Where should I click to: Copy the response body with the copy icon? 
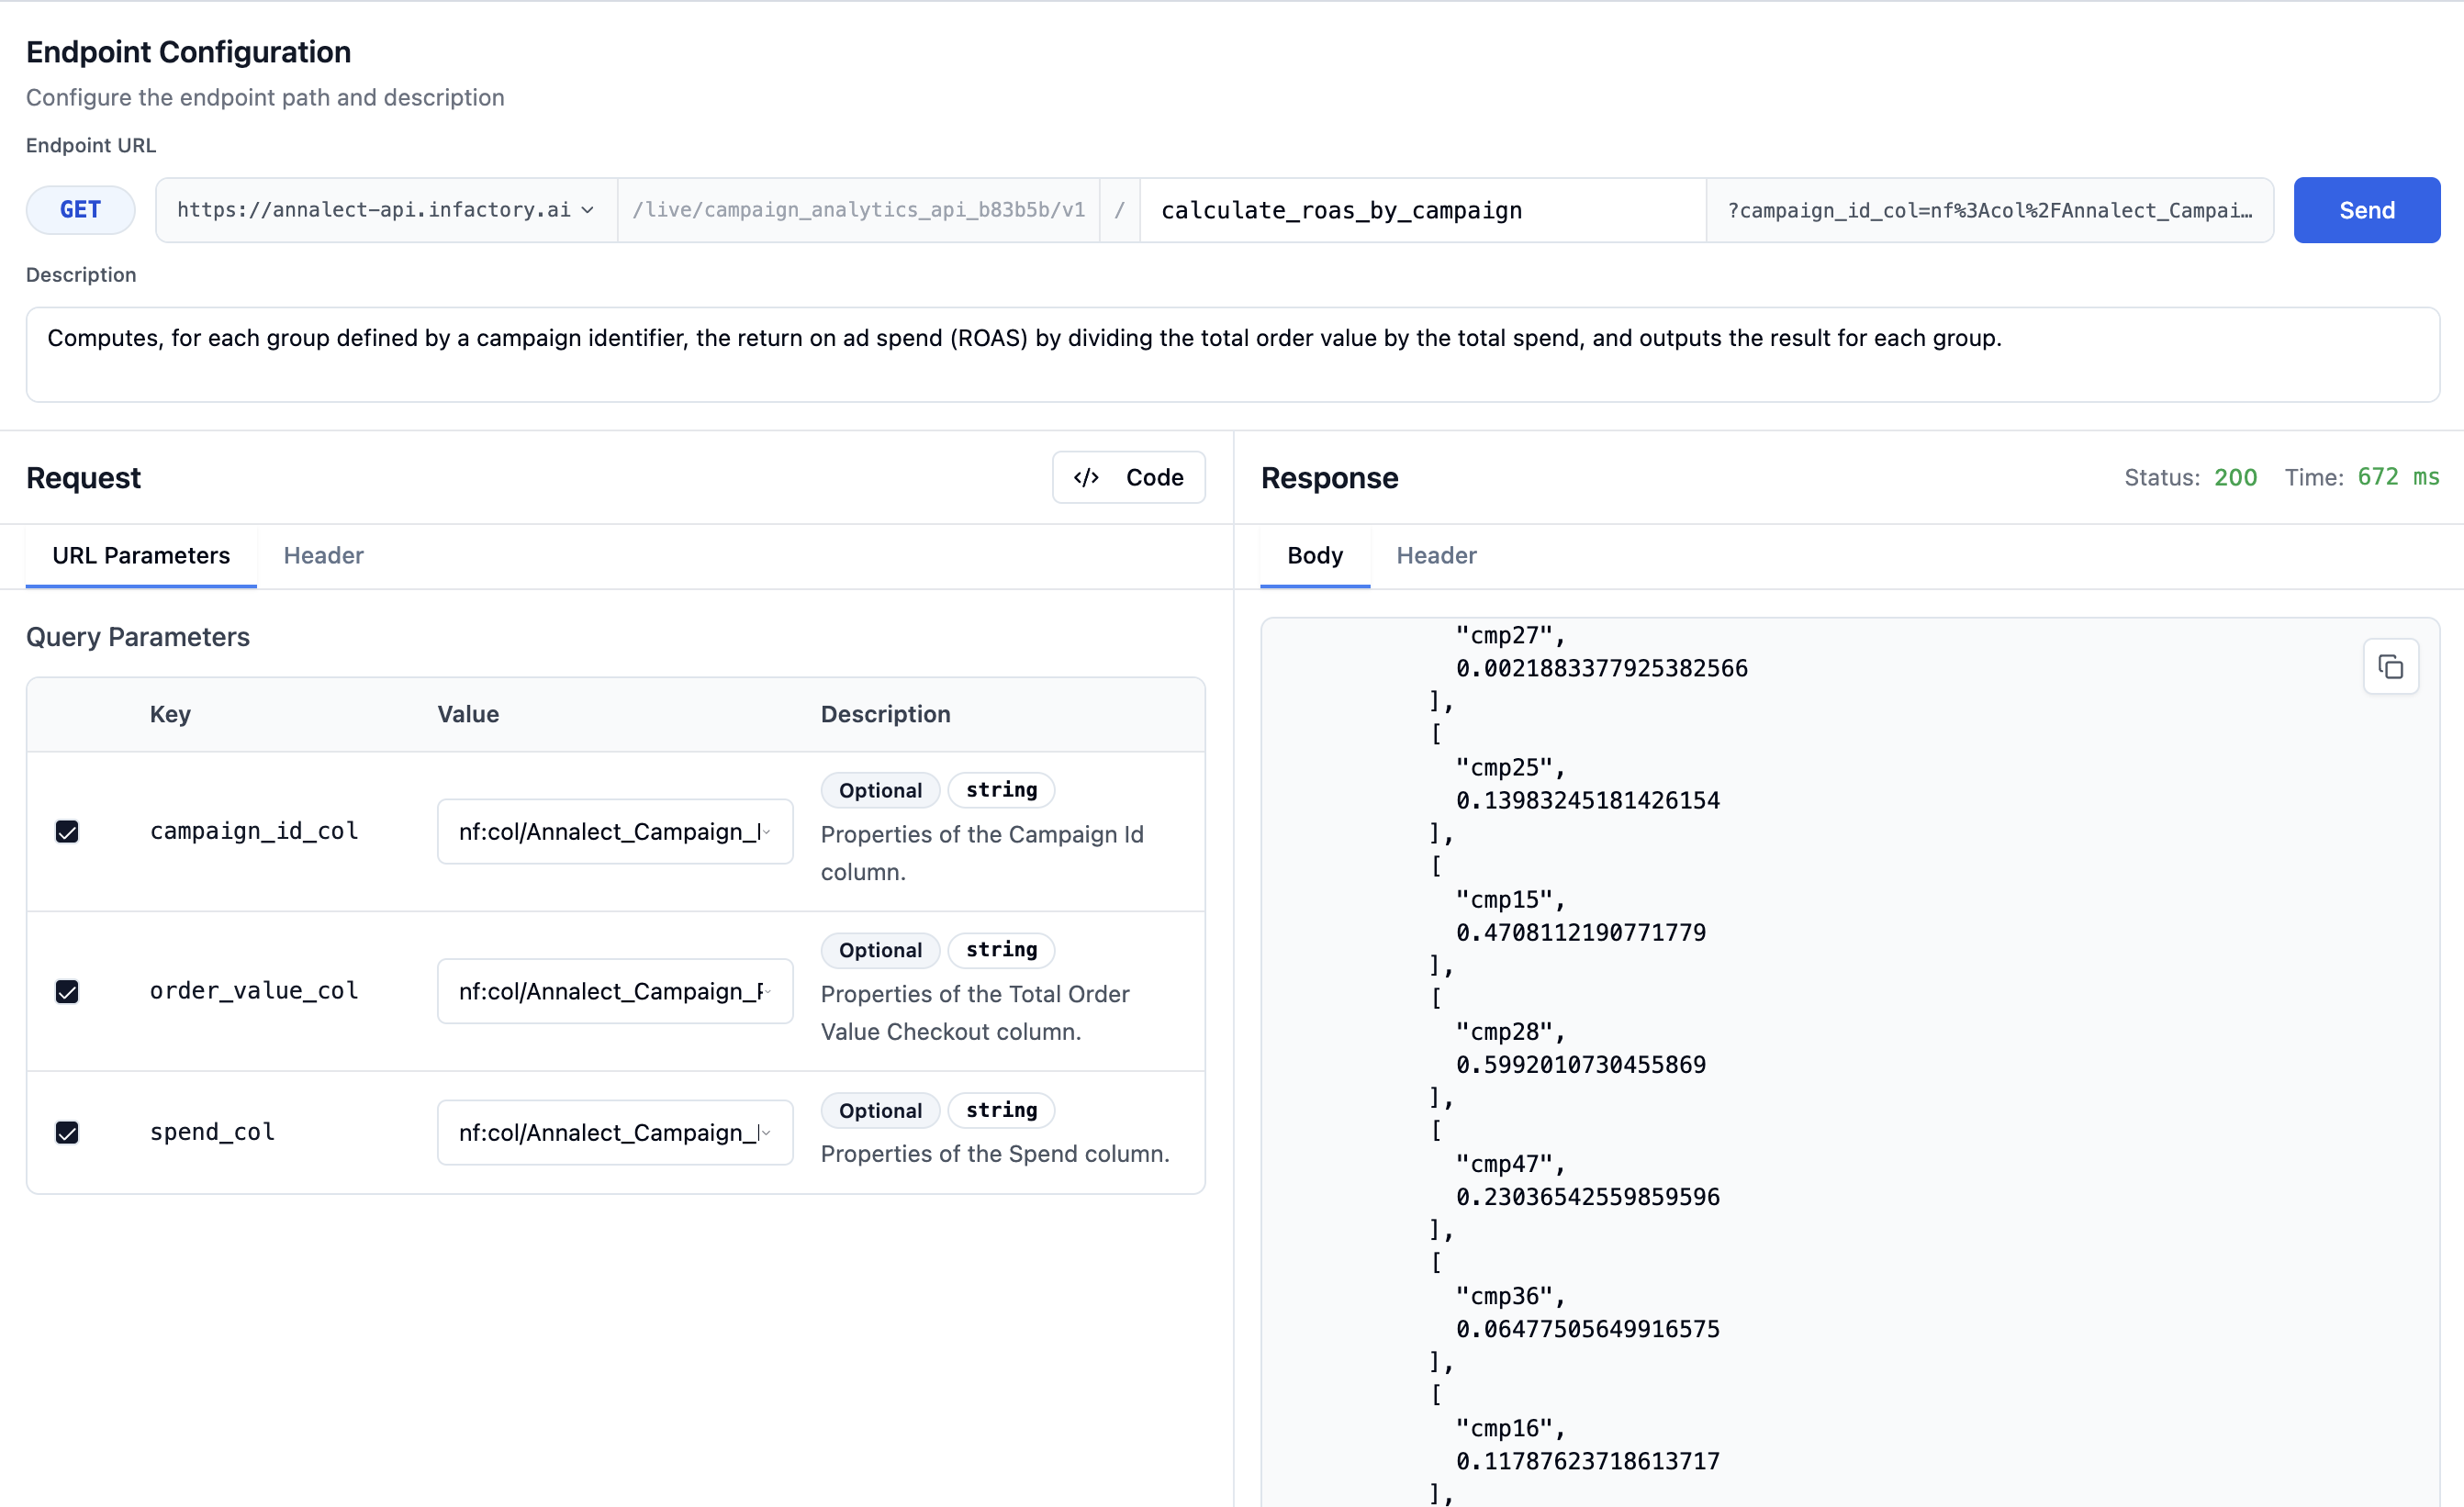tap(2390, 666)
